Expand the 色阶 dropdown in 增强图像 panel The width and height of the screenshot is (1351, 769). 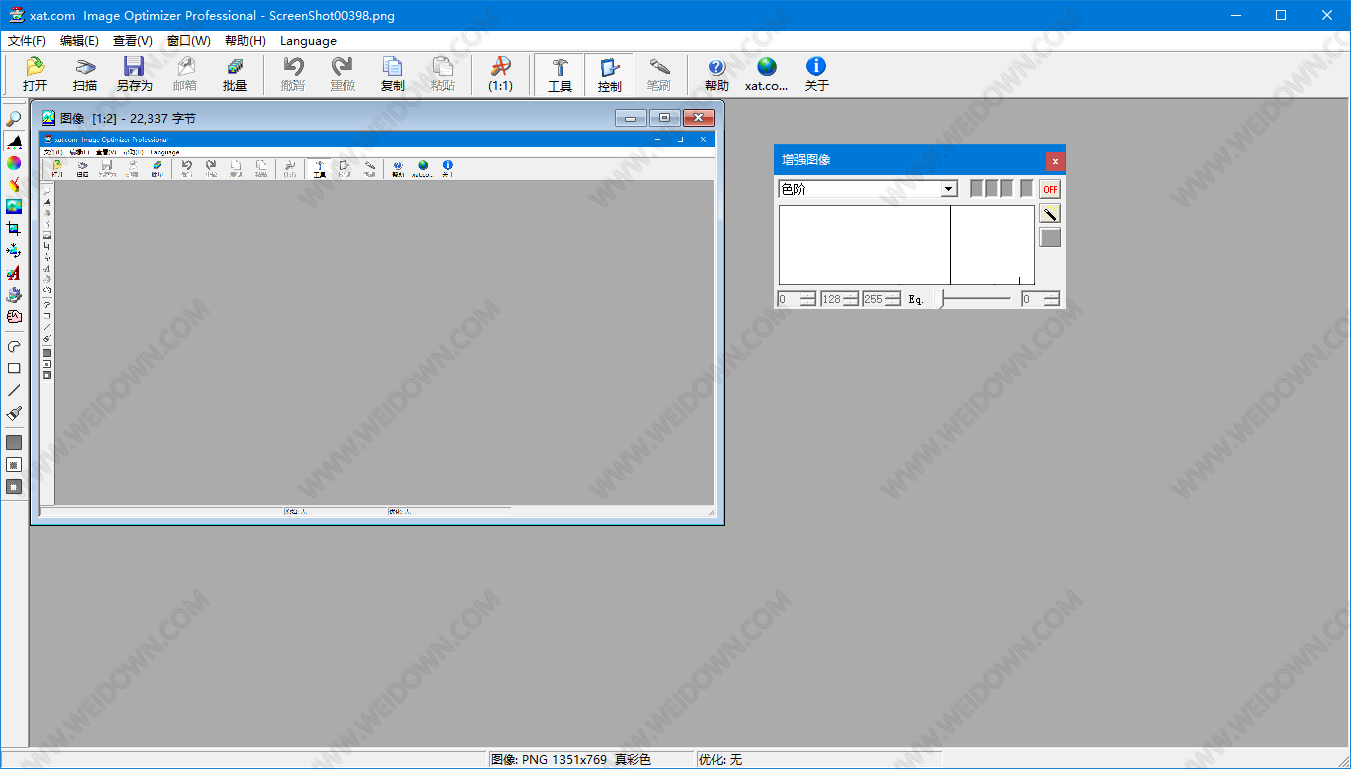coord(949,189)
